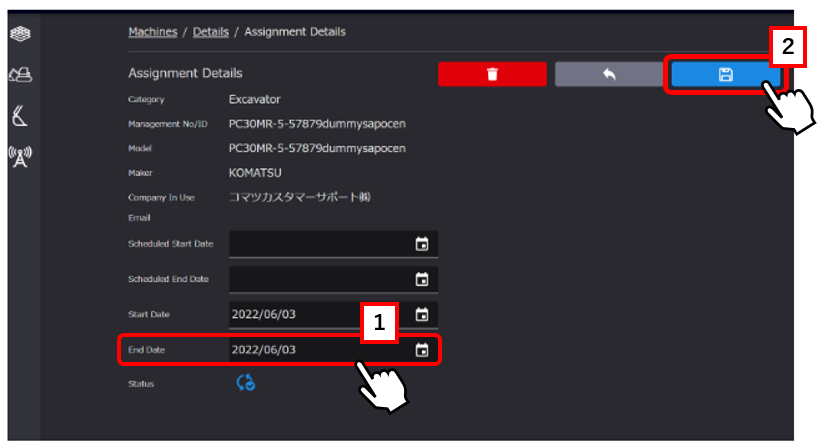Select the KOMATSU maker value
The width and height of the screenshot is (820, 447).
(255, 173)
